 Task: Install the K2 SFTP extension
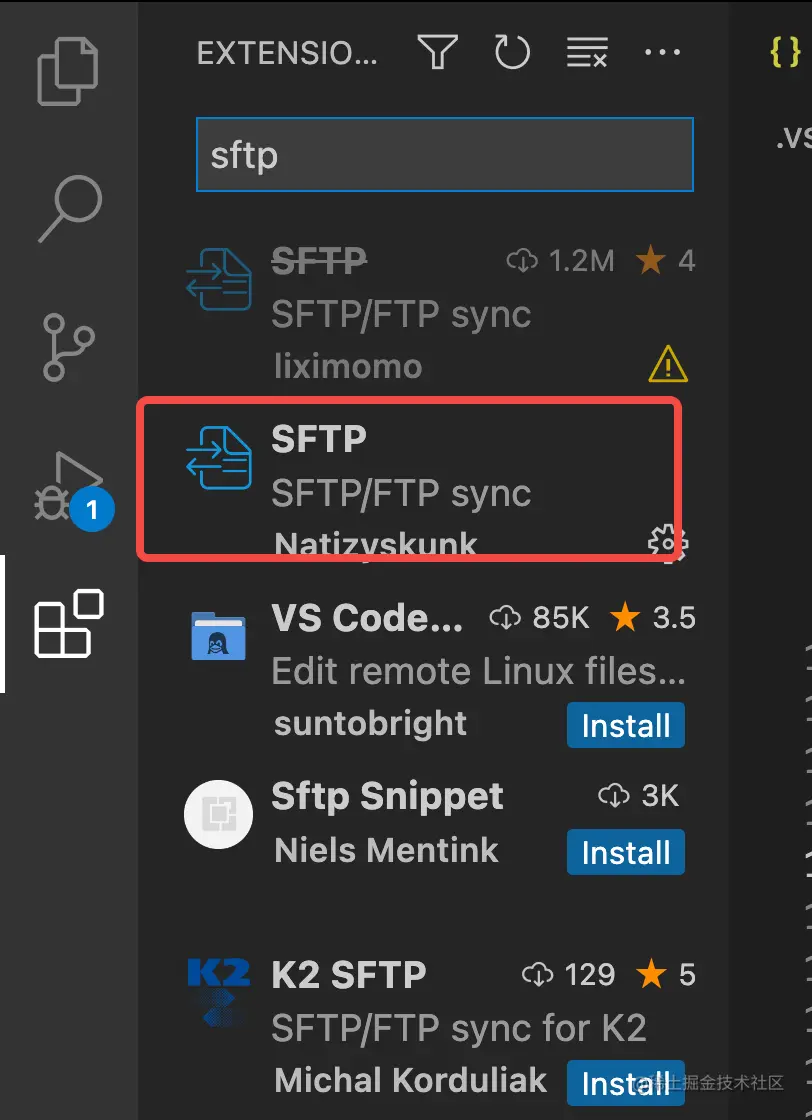click(x=625, y=1083)
